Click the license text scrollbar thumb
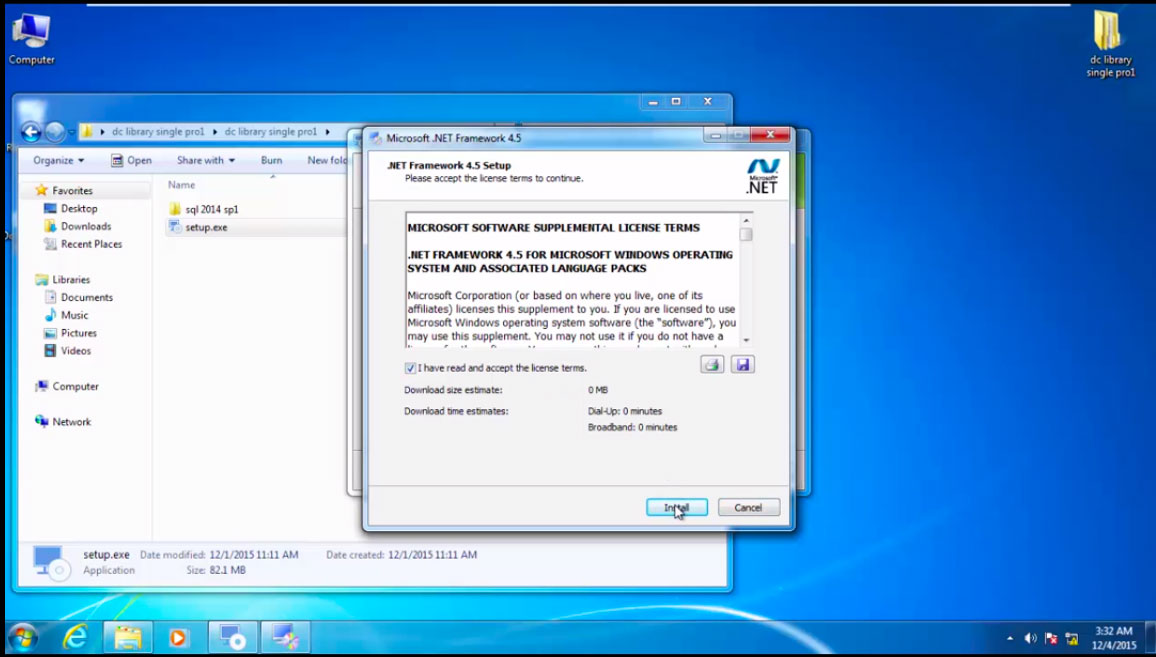The width and height of the screenshot is (1156, 657). click(746, 234)
